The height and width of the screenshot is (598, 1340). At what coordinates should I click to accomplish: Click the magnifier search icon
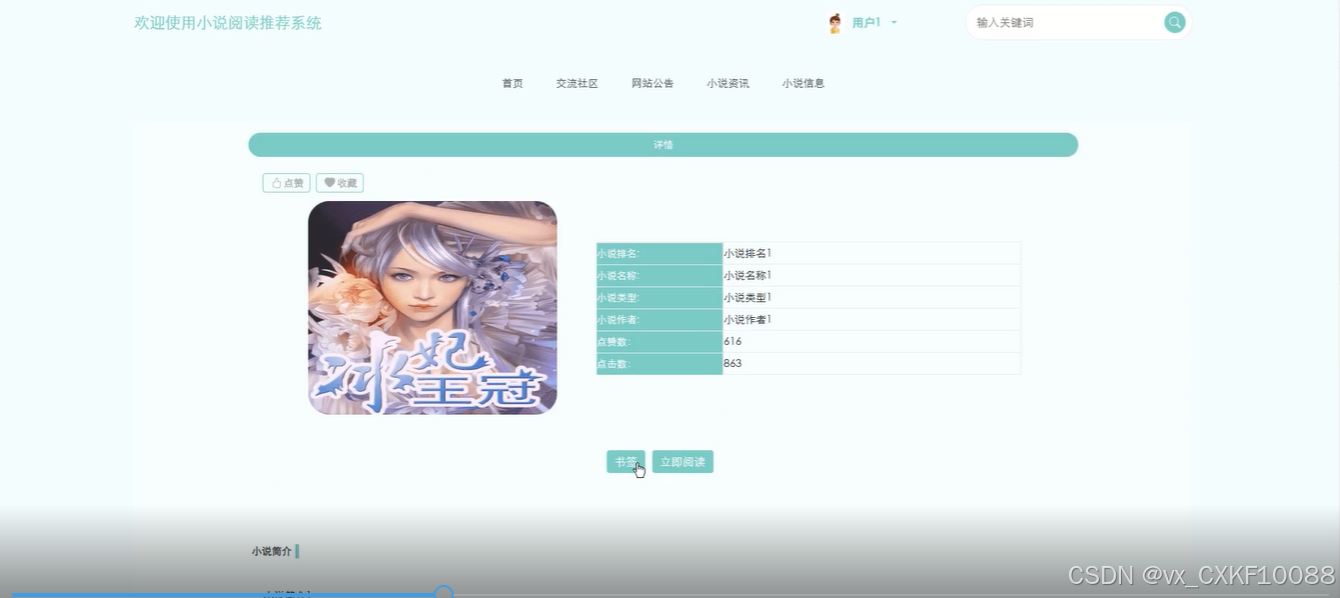(1174, 22)
